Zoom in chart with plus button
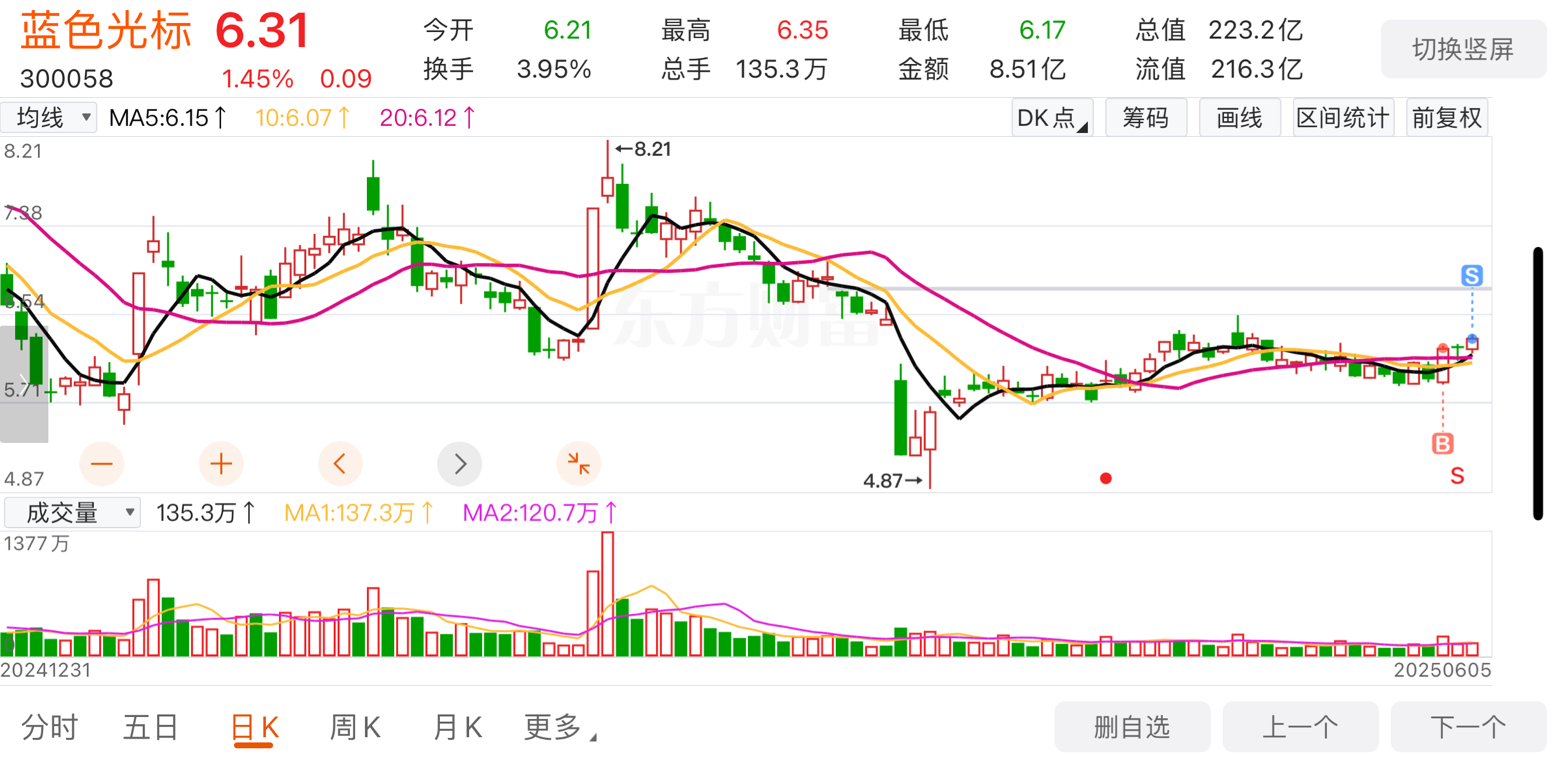Screen dimensions: 1559x769 tap(221, 463)
